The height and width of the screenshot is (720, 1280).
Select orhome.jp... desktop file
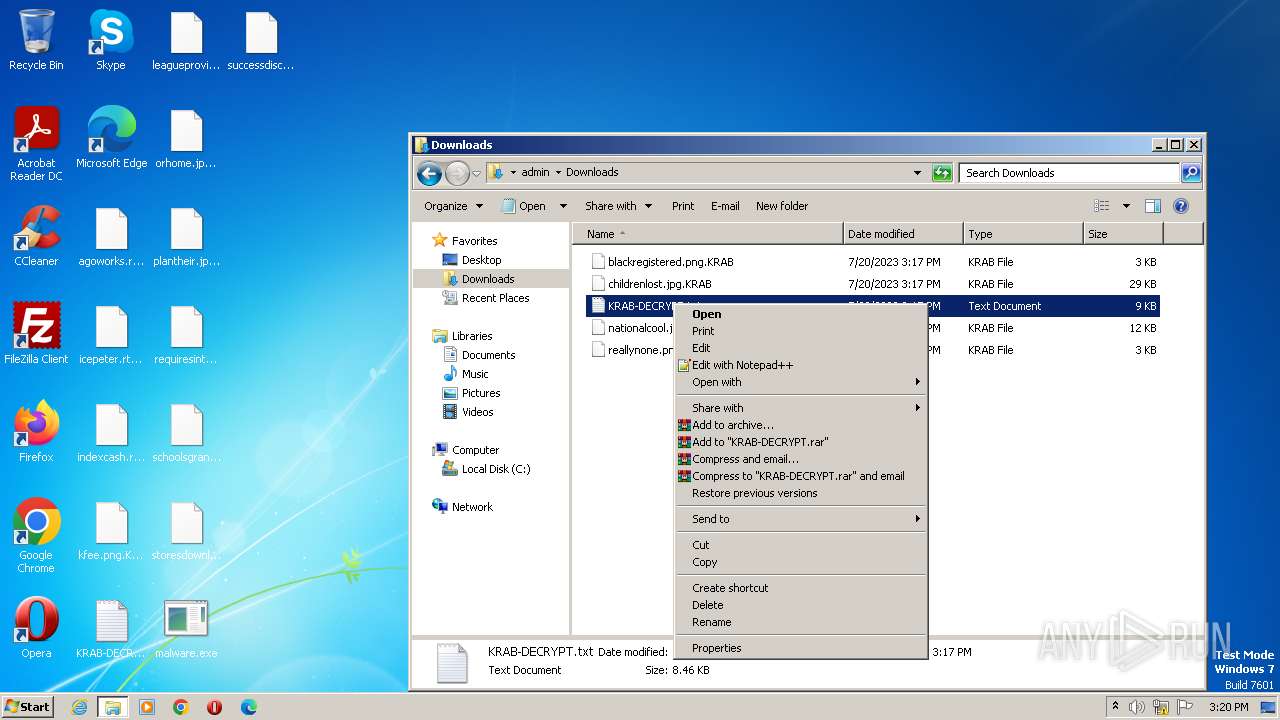(186, 138)
